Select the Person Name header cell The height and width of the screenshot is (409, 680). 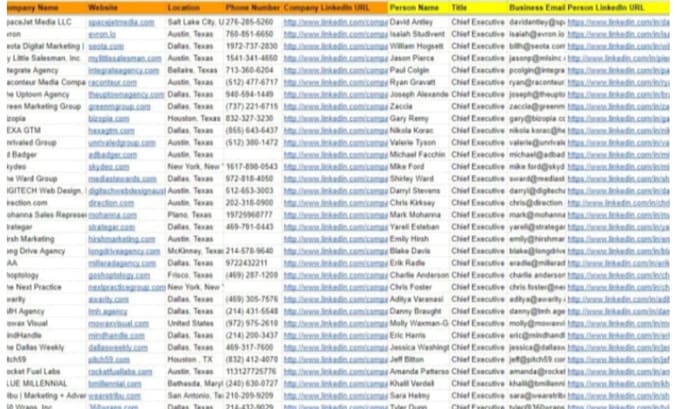418,8
